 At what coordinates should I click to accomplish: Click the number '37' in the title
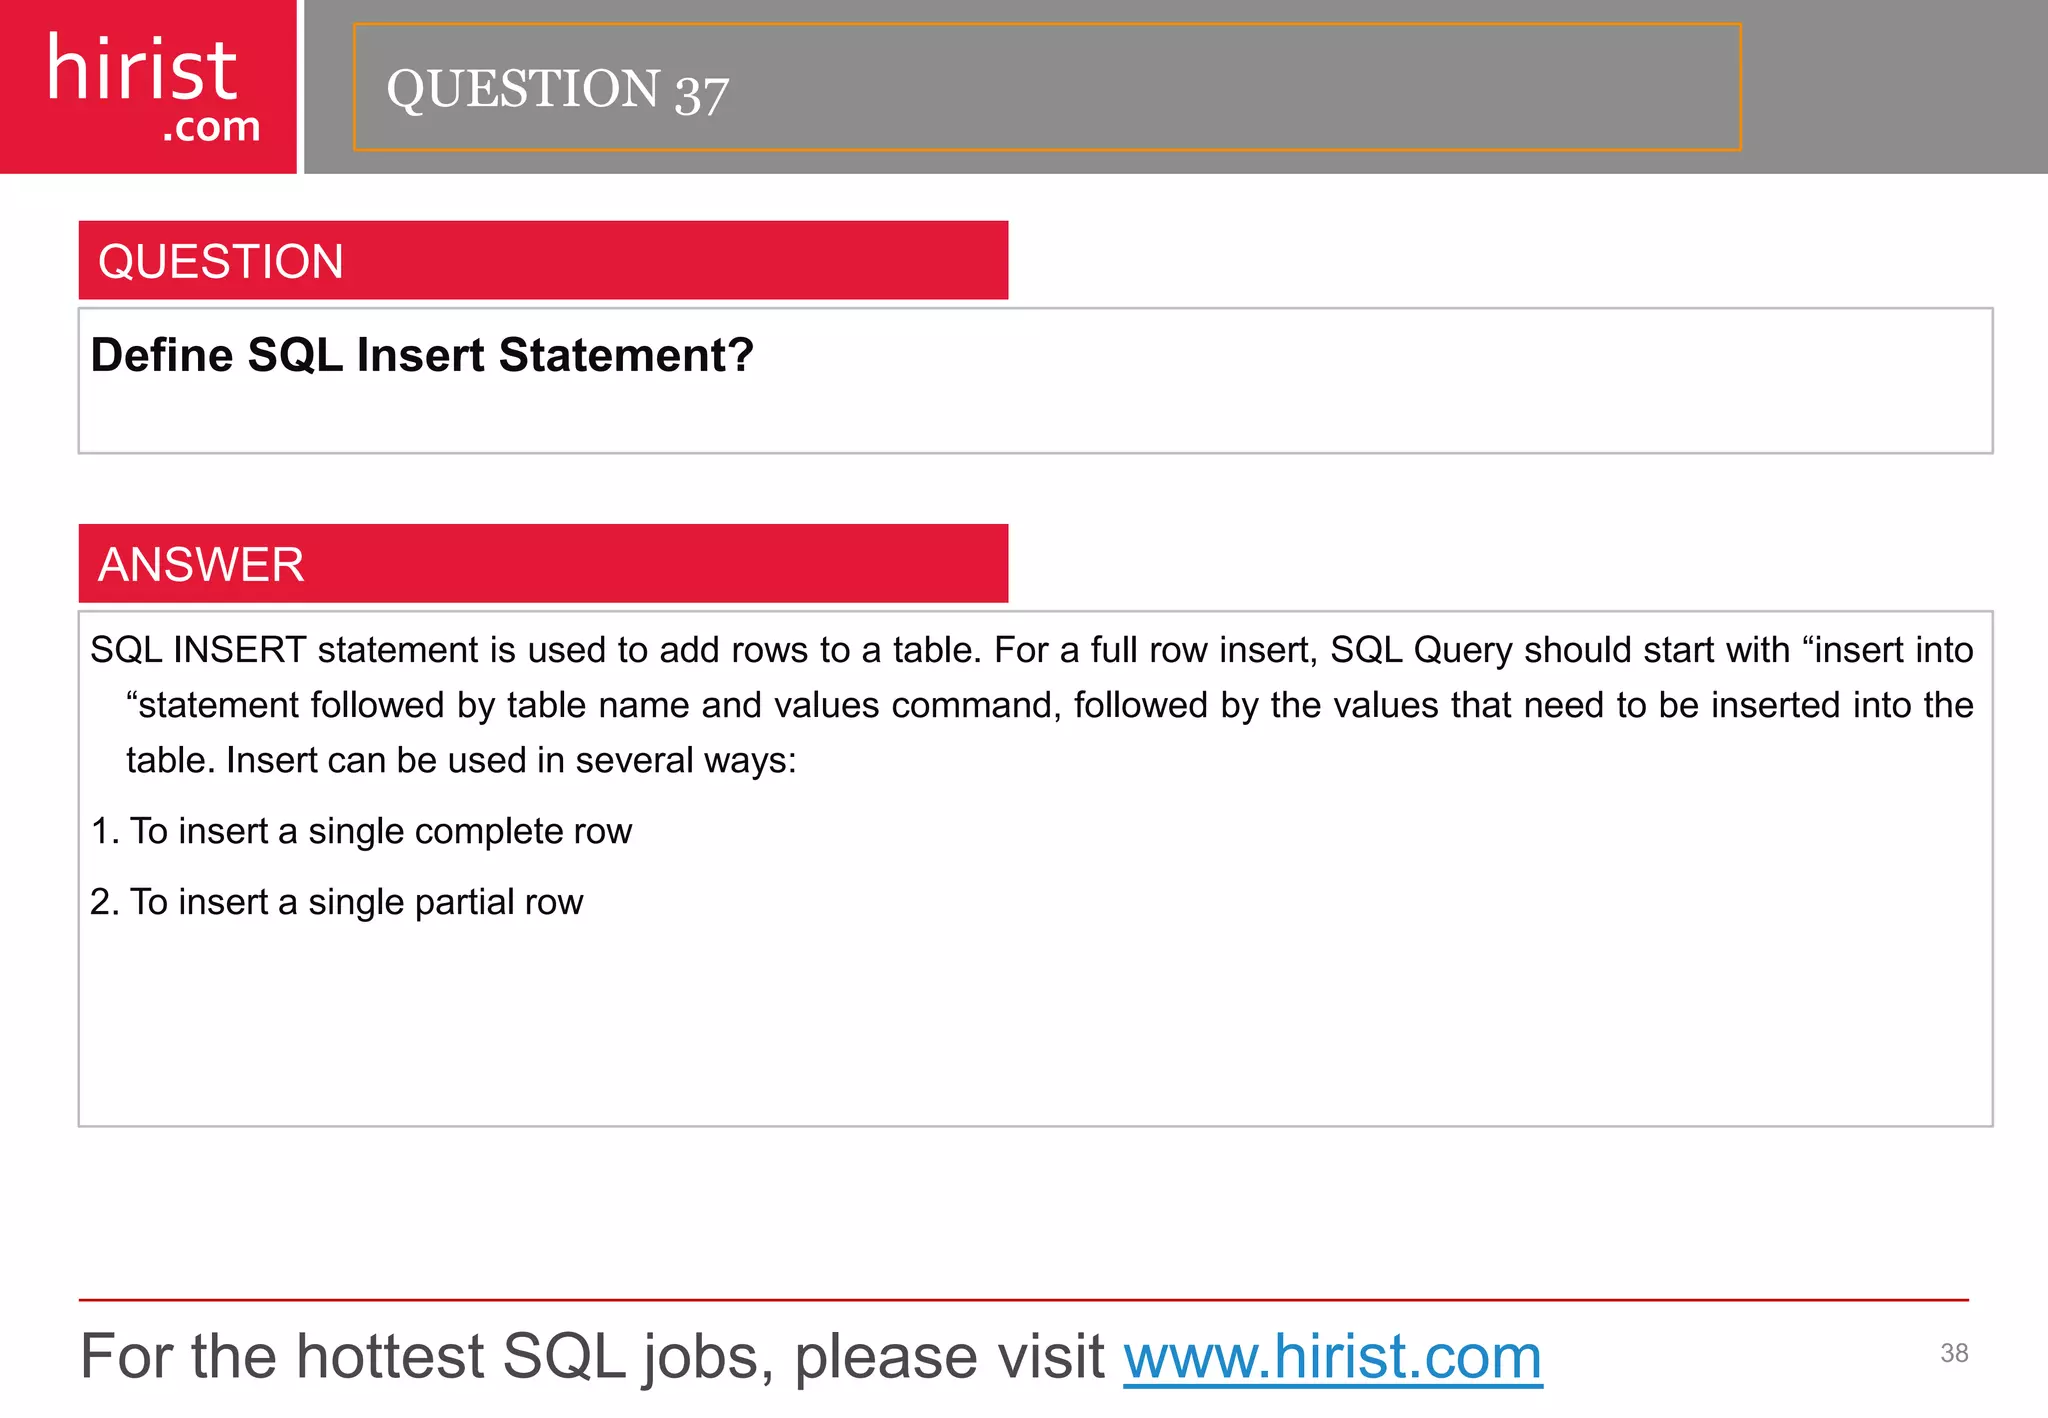coord(702,94)
